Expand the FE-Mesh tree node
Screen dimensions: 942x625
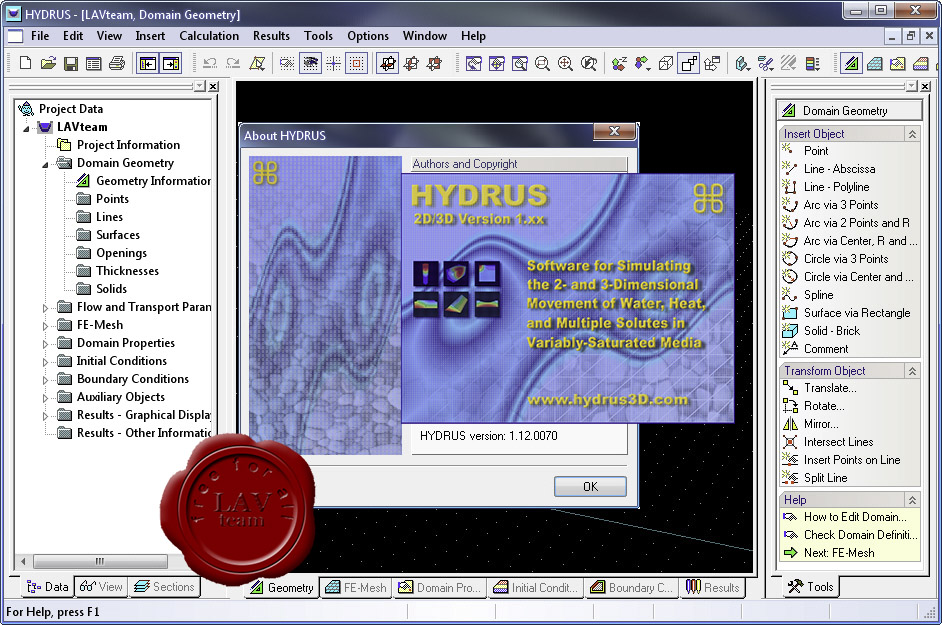click(x=45, y=326)
